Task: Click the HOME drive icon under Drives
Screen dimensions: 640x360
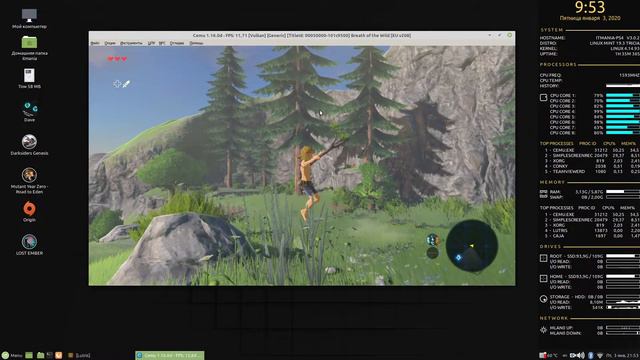Action: (543, 278)
